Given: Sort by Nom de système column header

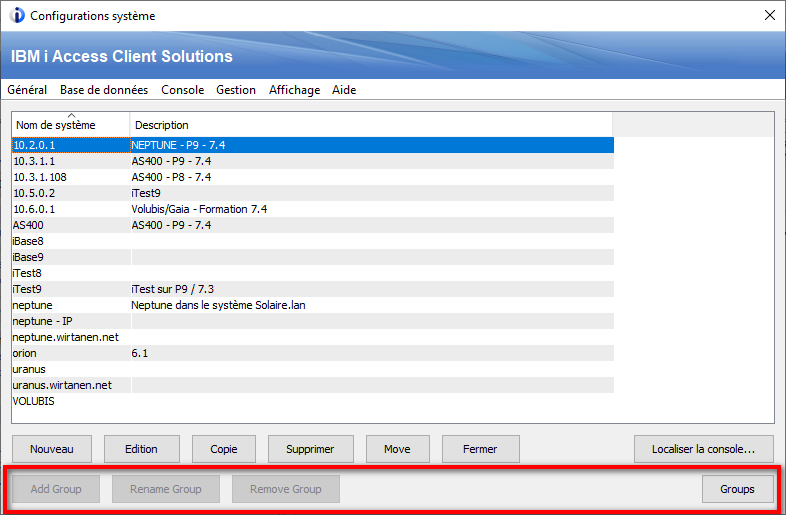Looking at the screenshot, I should click(x=71, y=125).
